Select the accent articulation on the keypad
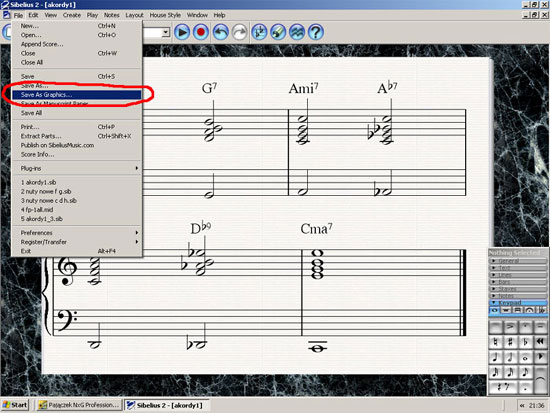The width and height of the screenshot is (550, 413). coord(511,327)
